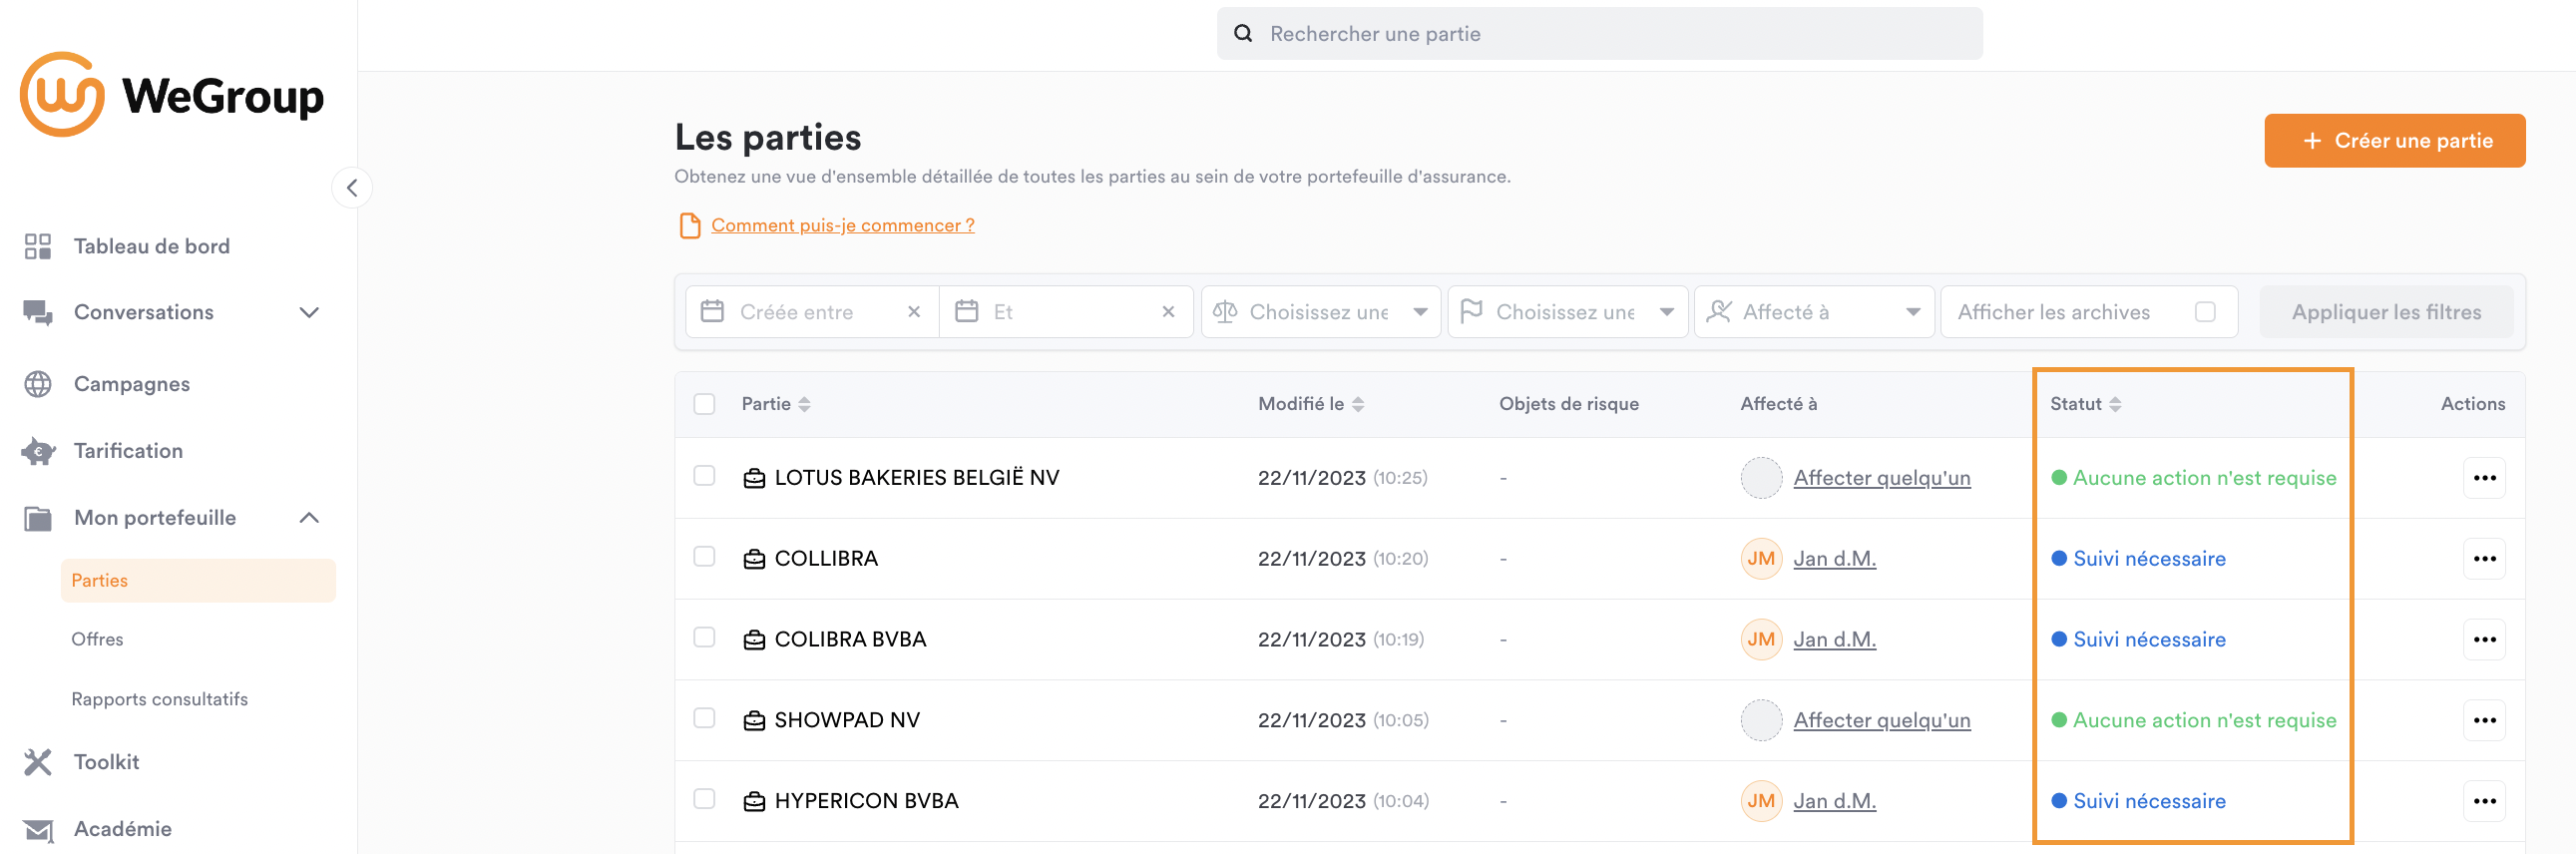The width and height of the screenshot is (2576, 854).
Task: Open actions menu for COLLIBRA row
Action: point(2484,559)
